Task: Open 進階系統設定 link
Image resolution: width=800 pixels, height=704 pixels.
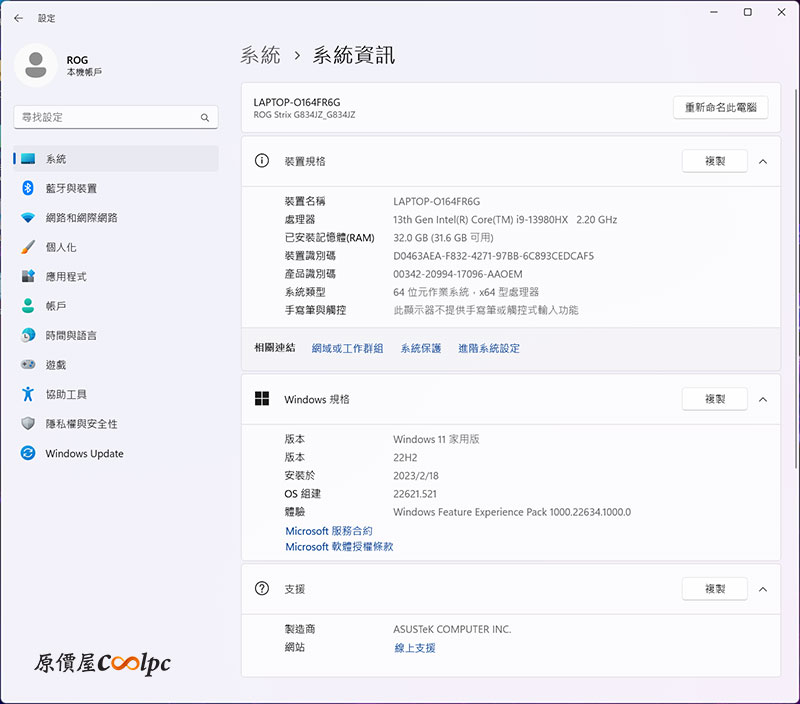Action: click(x=489, y=348)
